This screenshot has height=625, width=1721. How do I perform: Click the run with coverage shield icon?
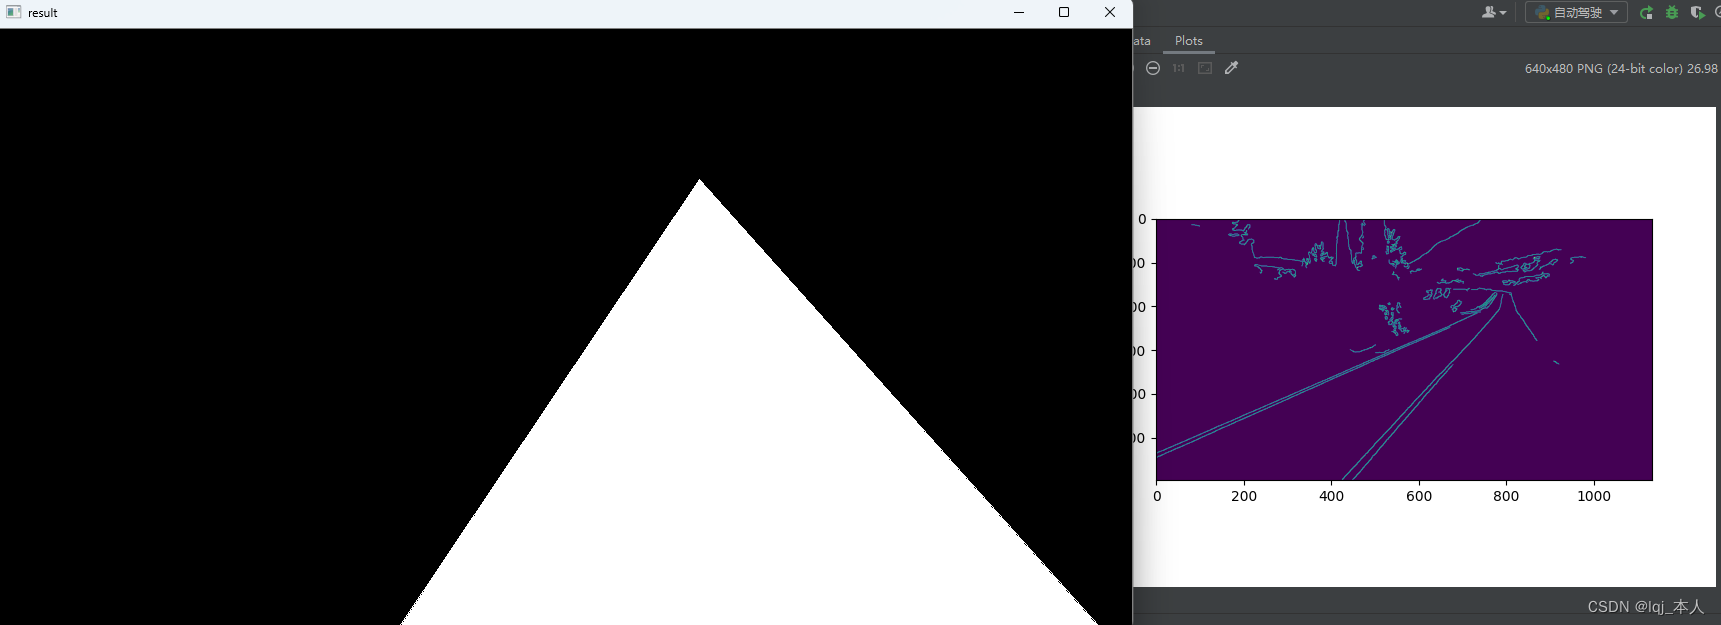click(x=1697, y=13)
